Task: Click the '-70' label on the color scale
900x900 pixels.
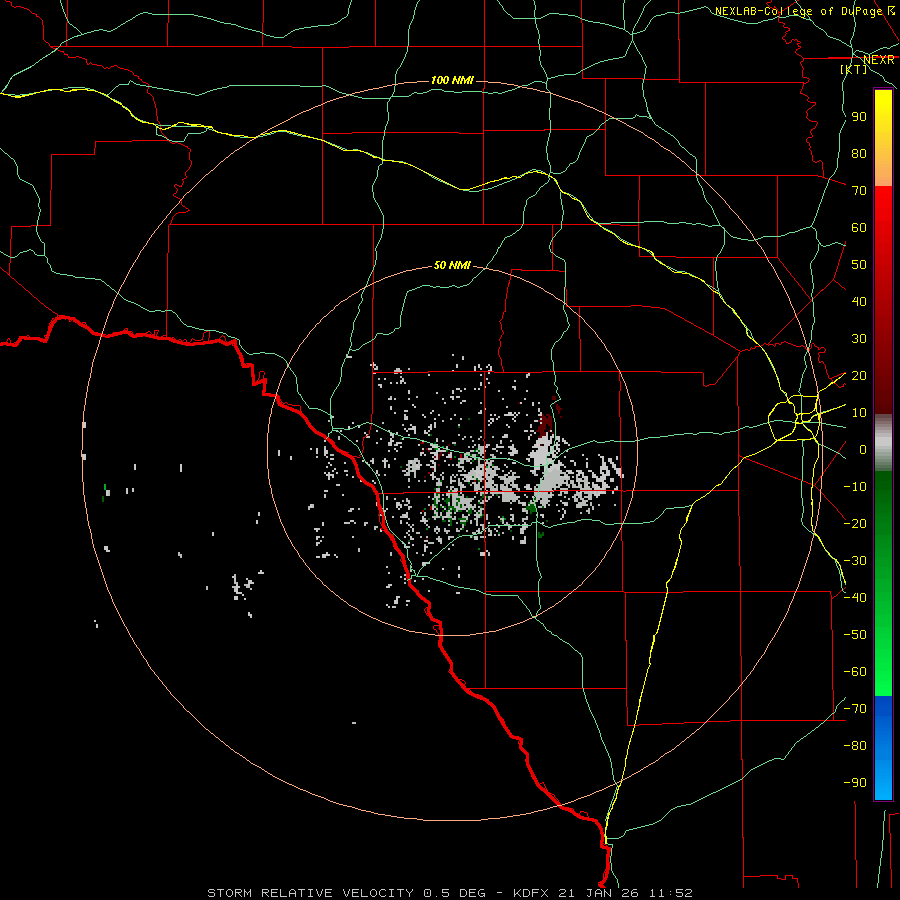Action: [855, 708]
